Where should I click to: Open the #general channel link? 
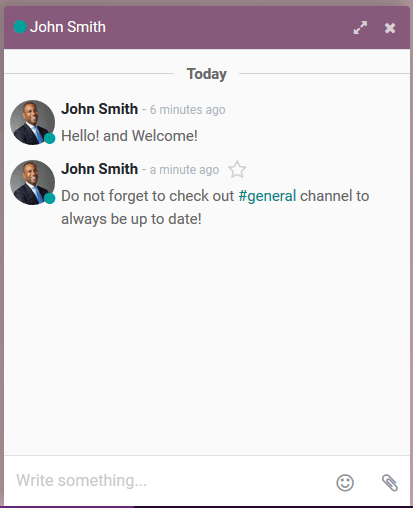pyautogui.click(x=267, y=196)
